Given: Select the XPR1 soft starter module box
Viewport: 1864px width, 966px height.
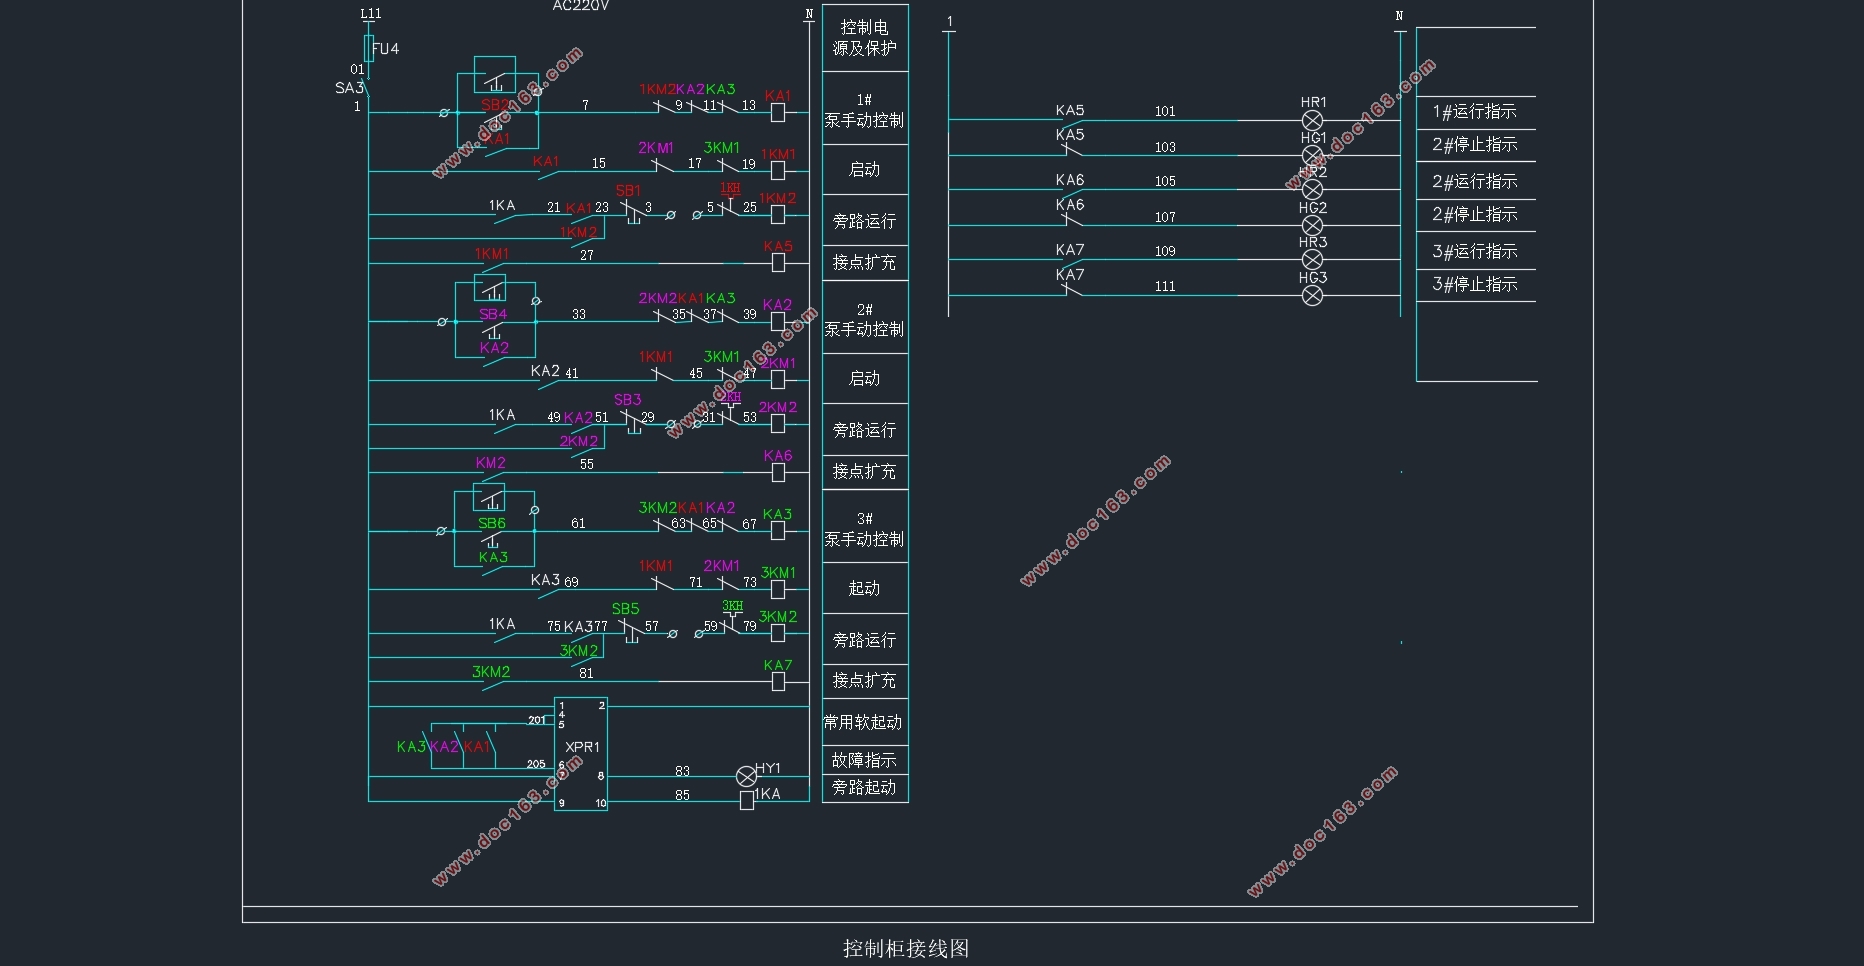Looking at the screenshot, I should pyautogui.click(x=581, y=754).
